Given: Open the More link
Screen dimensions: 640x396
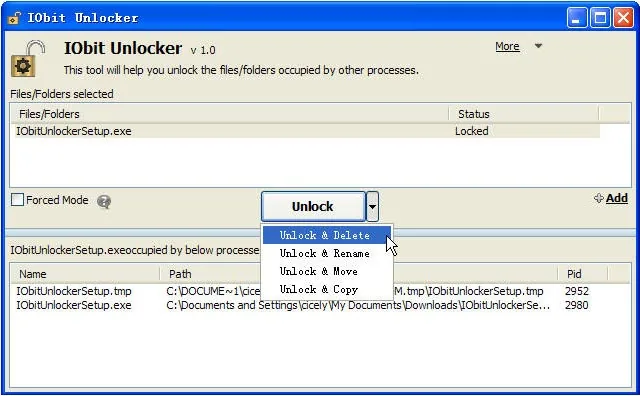Looking at the screenshot, I should (507, 46).
